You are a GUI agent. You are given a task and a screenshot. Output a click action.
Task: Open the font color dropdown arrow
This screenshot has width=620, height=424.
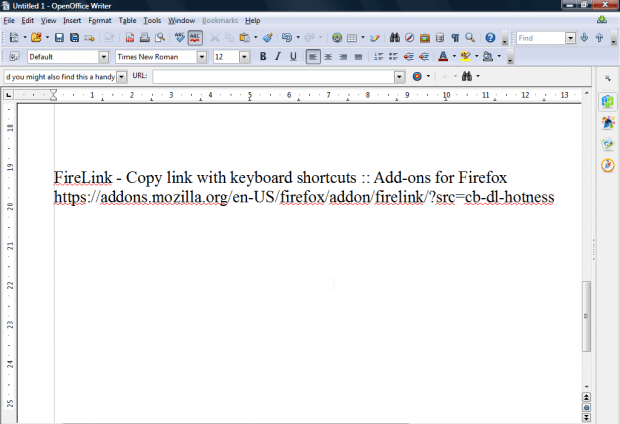[x=454, y=57]
